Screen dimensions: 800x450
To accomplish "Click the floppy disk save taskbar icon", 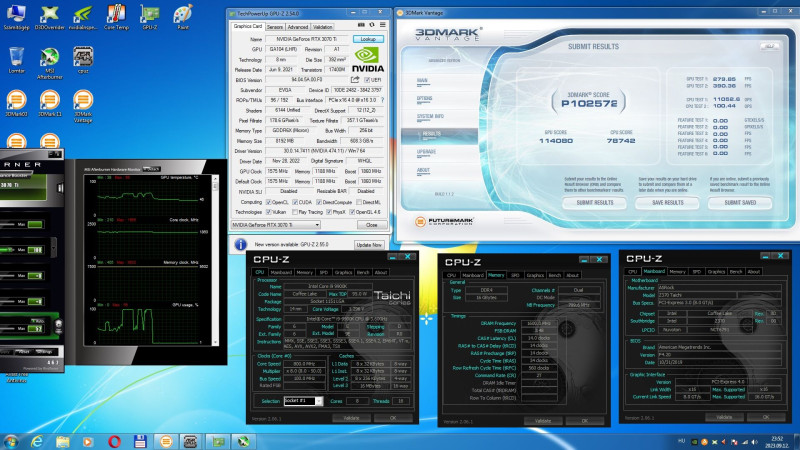I will (x=140, y=441).
